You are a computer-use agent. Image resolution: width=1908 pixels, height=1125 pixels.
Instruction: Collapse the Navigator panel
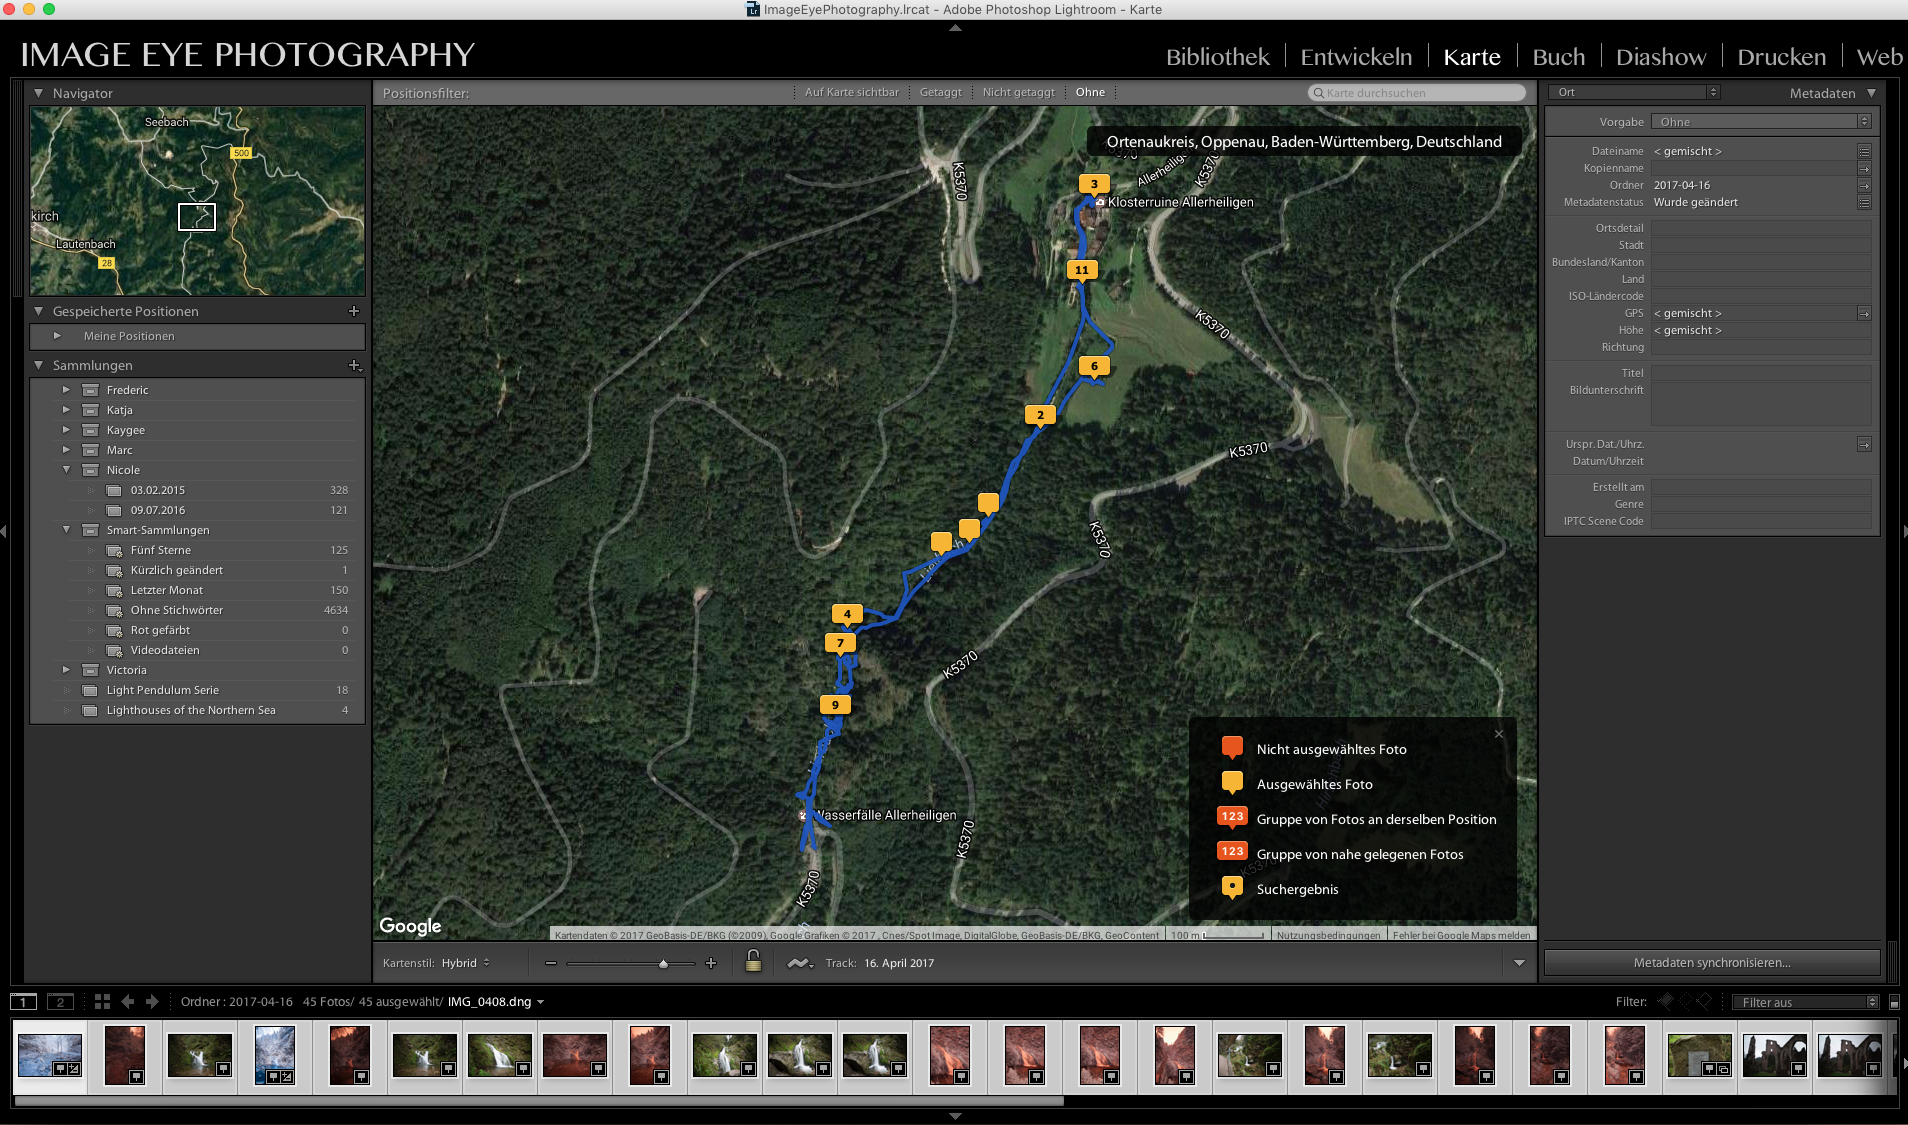(38, 93)
